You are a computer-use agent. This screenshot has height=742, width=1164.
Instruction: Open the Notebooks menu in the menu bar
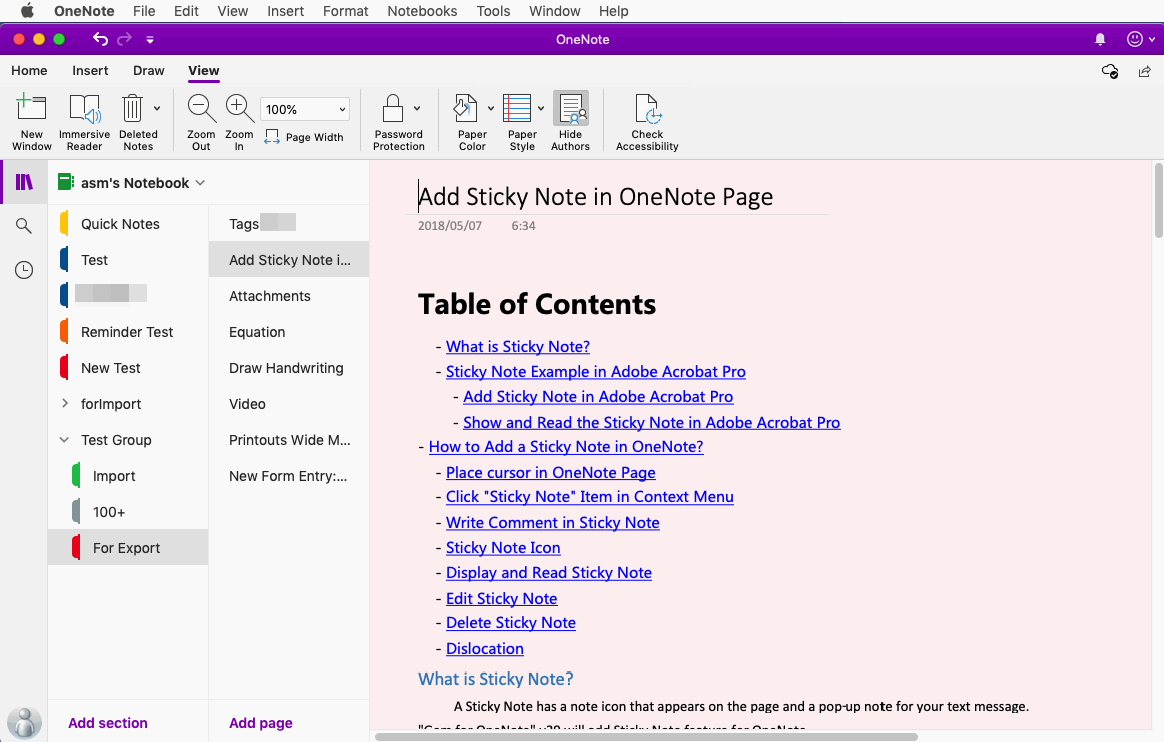(x=421, y=11)
